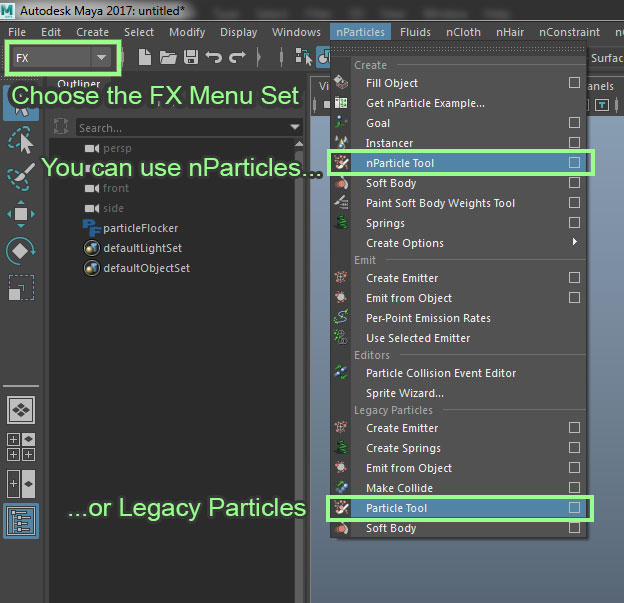
Task: Open the Fluids menu
Action: coord(415,32)
